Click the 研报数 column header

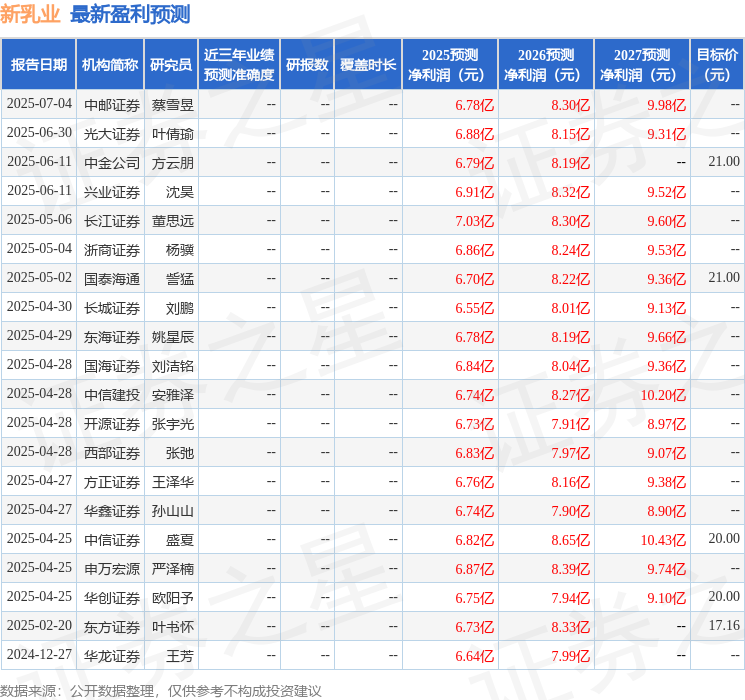pos(307,65)
